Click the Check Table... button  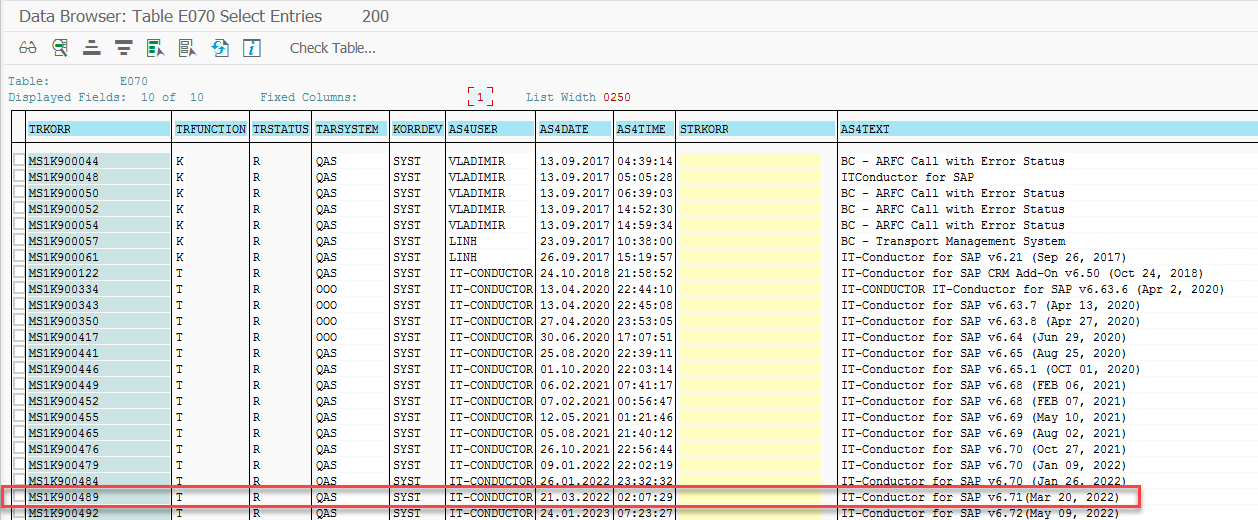tap(333, 48)
